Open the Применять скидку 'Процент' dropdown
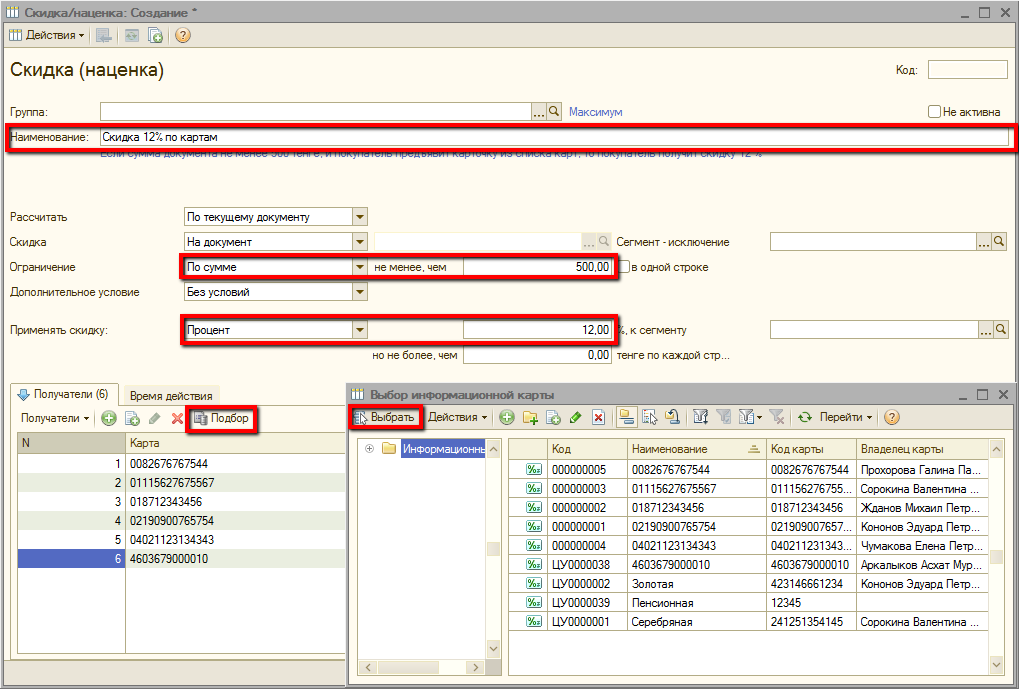 pyautogui.click(x=360, y=330)
